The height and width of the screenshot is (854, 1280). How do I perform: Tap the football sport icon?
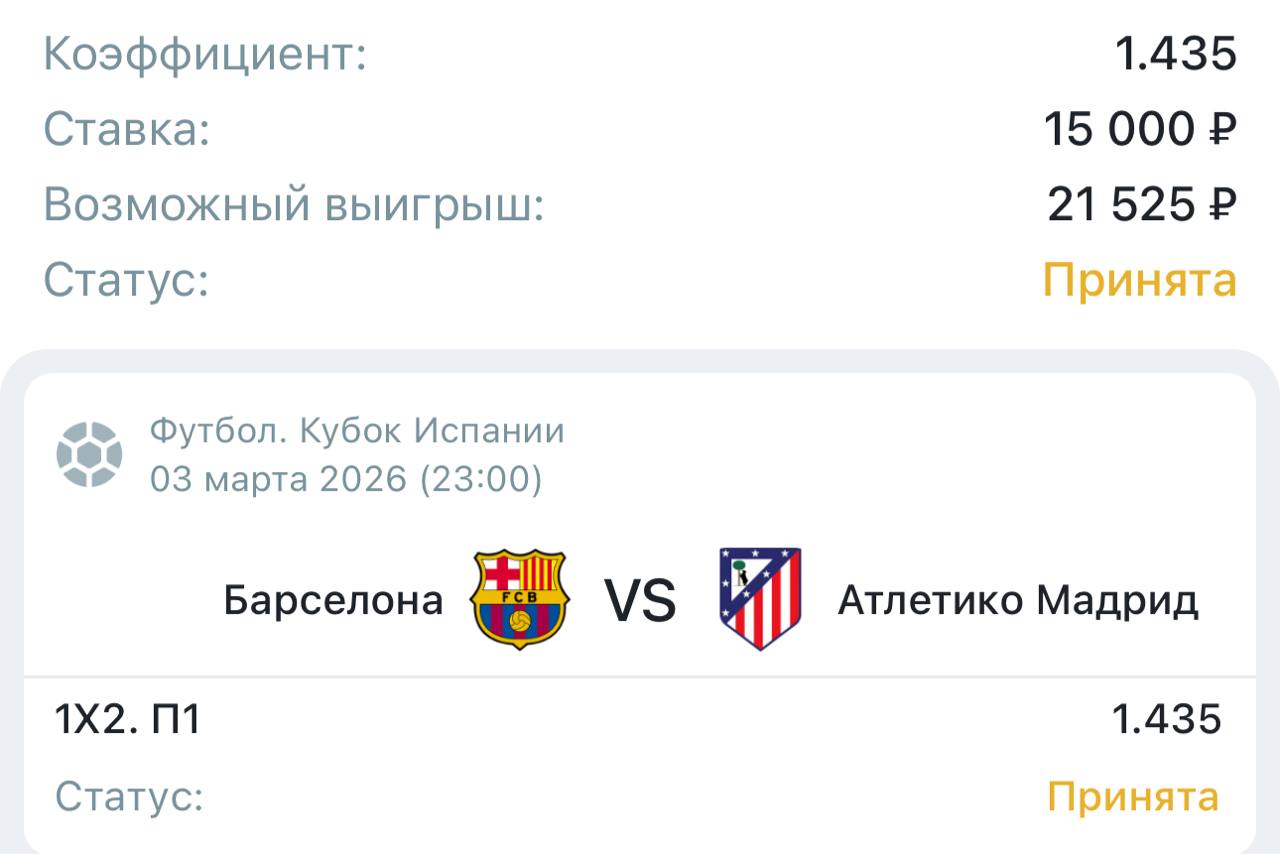89,455
